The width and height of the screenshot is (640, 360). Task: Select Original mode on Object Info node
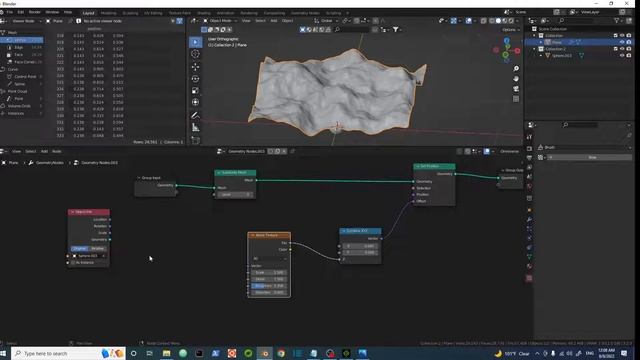coord(80,249)
